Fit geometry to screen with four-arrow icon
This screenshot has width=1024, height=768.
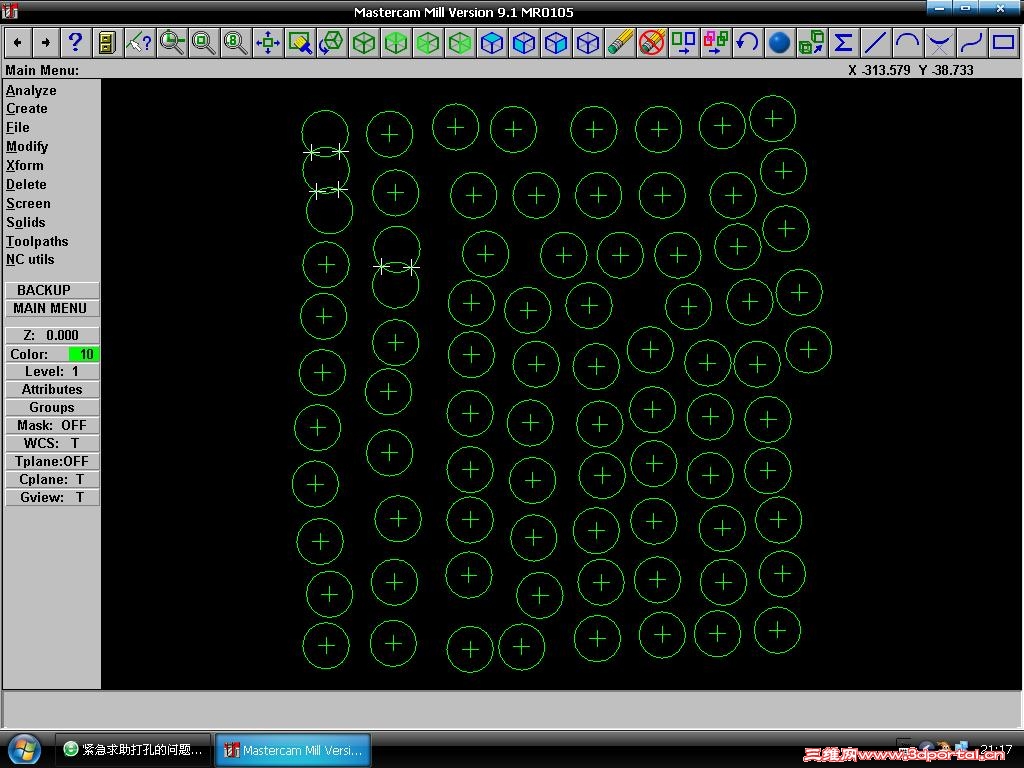[x=267, y=43]
